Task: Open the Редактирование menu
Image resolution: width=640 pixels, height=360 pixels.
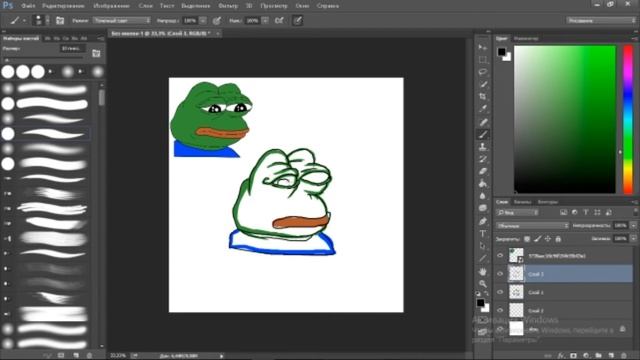Action: (63, 6)
